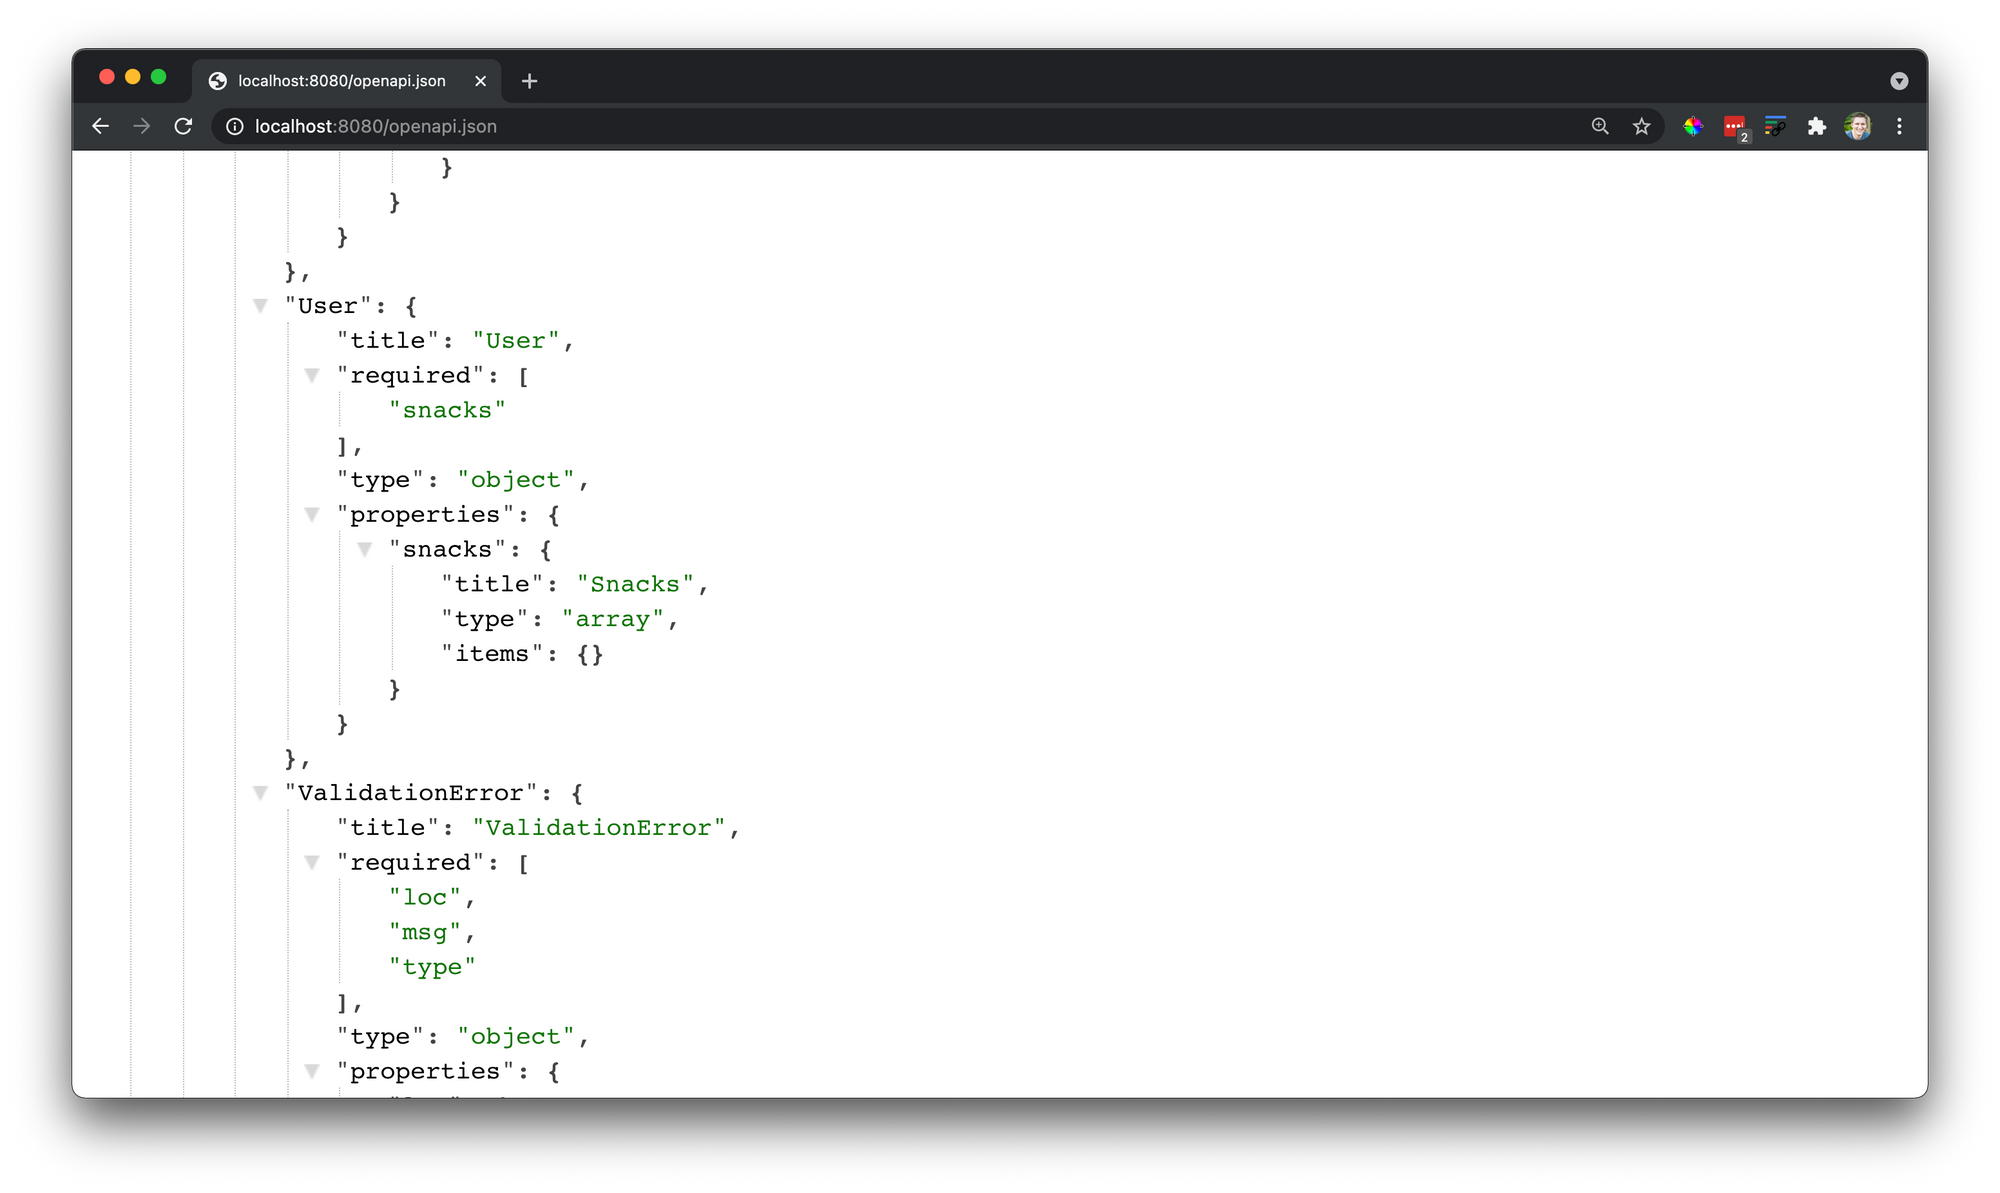Open a new browser tab
The width and height of the screenshot is (2000, 1193).
[x=529, y=81]
